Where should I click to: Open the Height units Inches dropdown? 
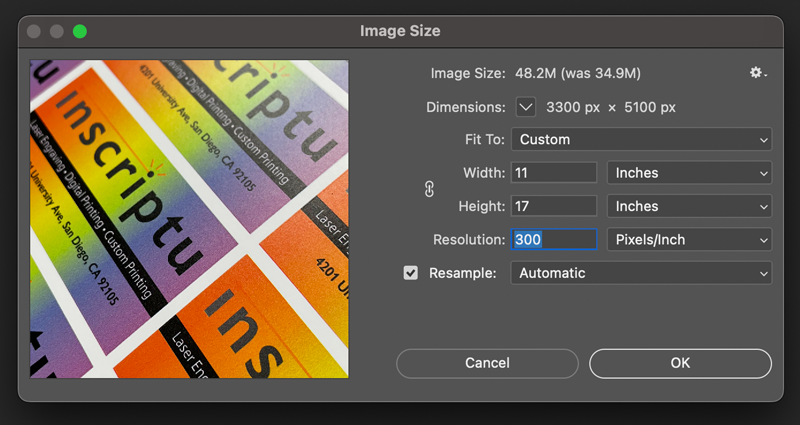tap(689, 206)
